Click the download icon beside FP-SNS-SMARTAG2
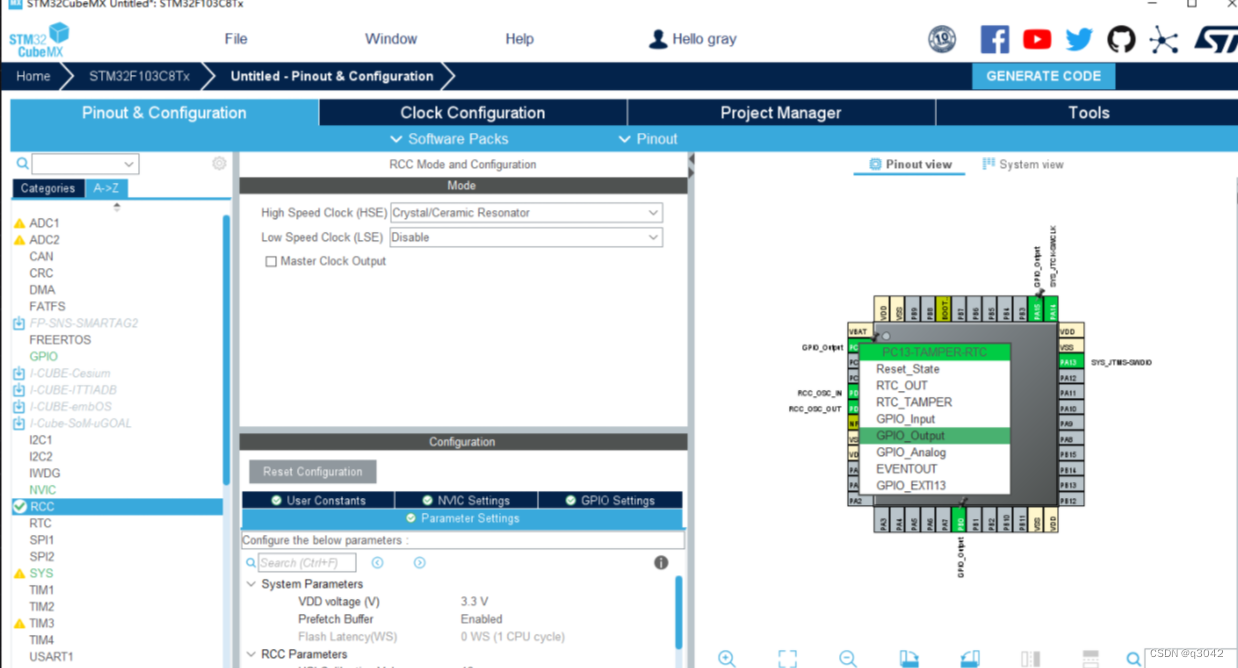Viewport: 1238px width, 668px height. coord(19,323)
